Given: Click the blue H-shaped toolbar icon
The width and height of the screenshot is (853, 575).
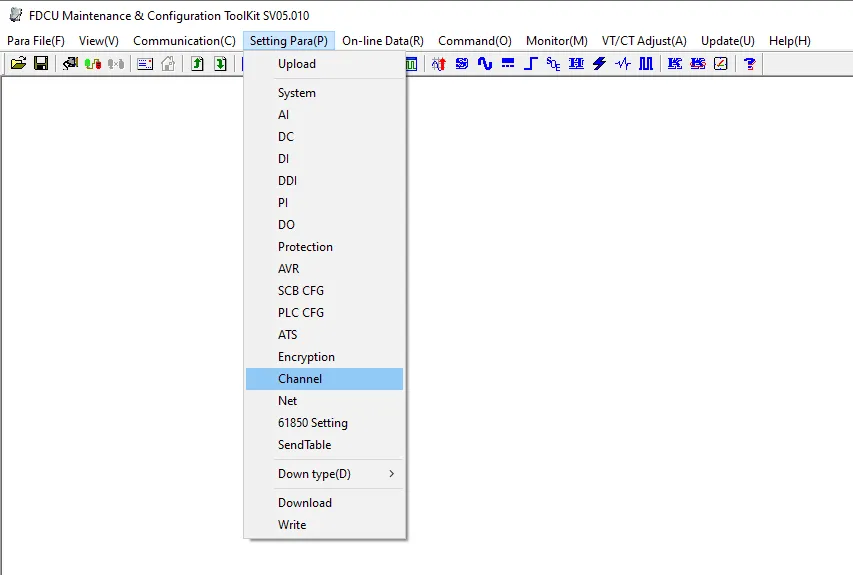Looking at the screenshot, I should [x=576, y=64].
